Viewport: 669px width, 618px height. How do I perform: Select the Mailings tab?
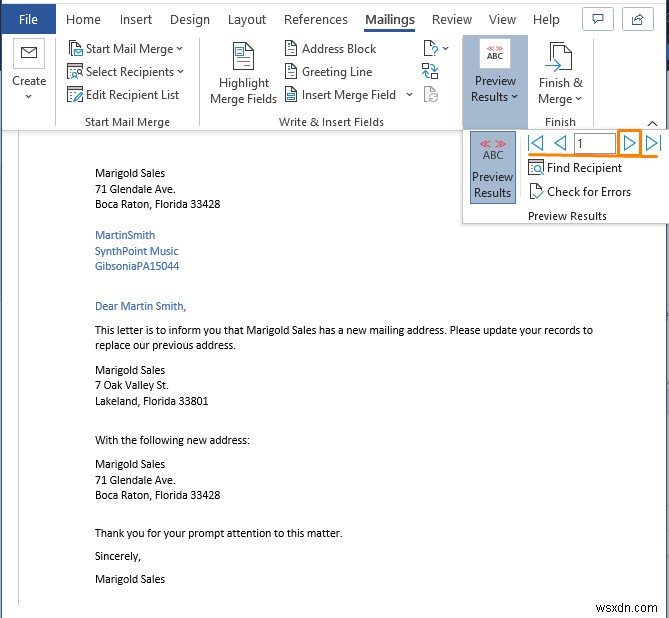tap(390, 20)
